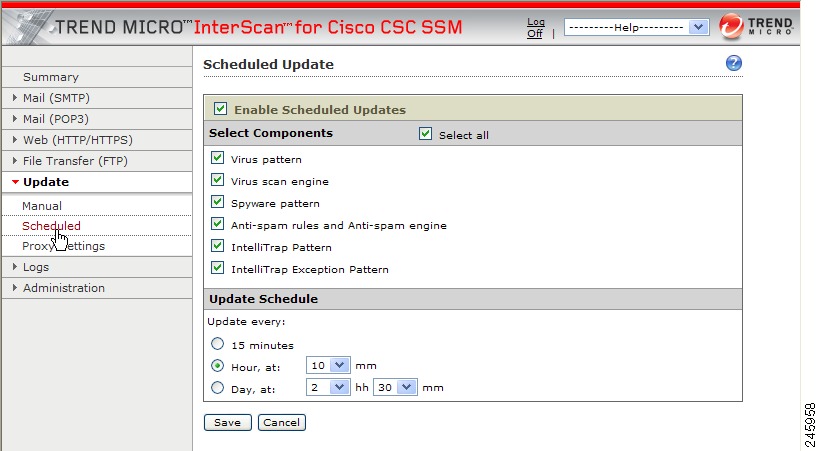
Task: Open the Day minutes dropdown showing 30
Action: (x=395, y=387)
